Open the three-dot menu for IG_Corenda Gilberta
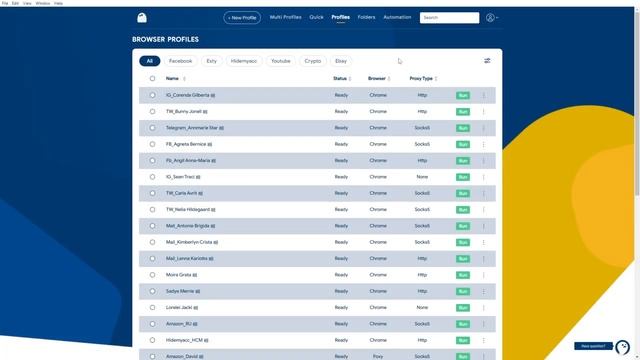Screen dimensions: 640x360 [484, 95]
